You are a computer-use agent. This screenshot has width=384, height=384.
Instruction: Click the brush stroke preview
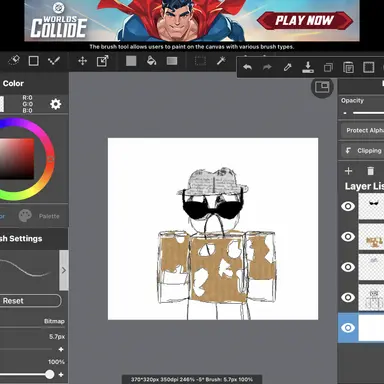(x=29, y=270)
